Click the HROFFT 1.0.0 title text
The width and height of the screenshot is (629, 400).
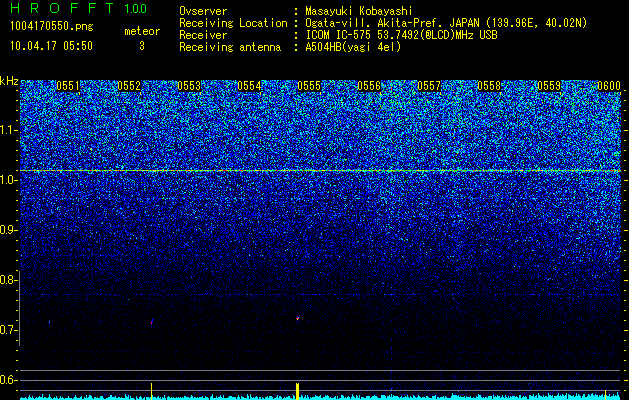(78, 8)
